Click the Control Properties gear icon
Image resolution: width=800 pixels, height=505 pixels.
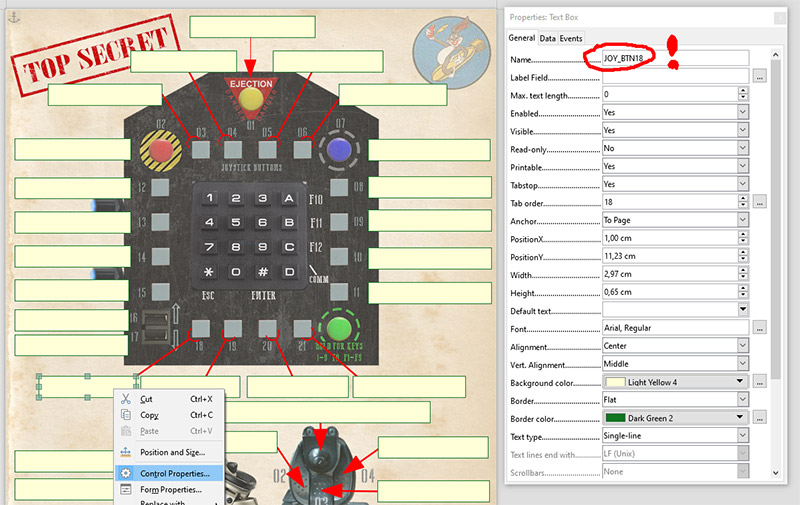125,473
